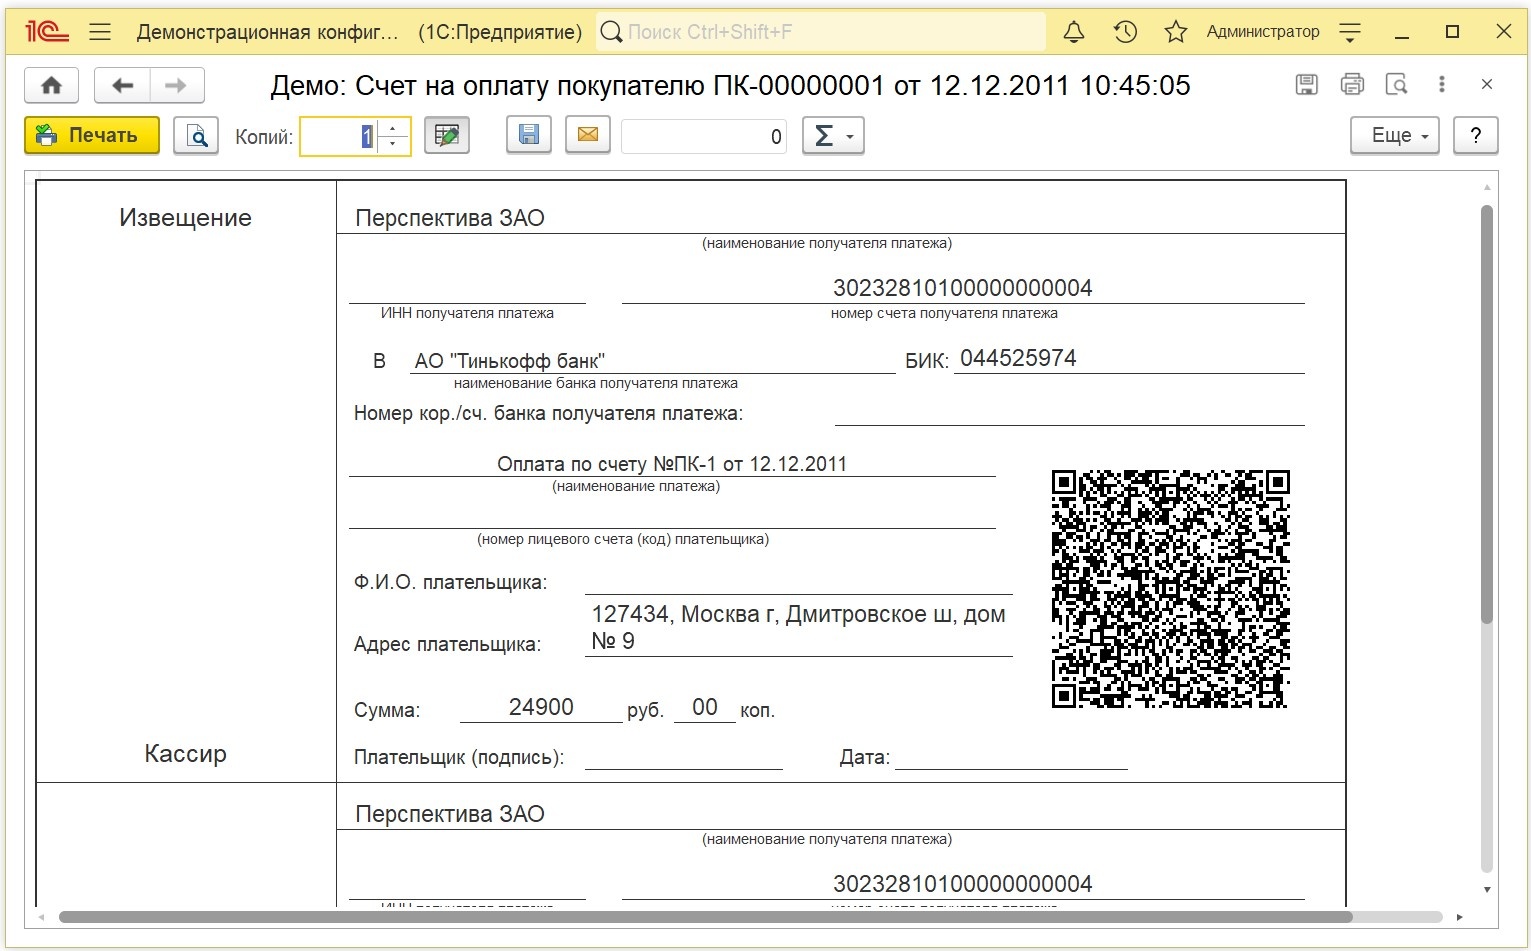Save document to file with diskette icon

[529, 135]
